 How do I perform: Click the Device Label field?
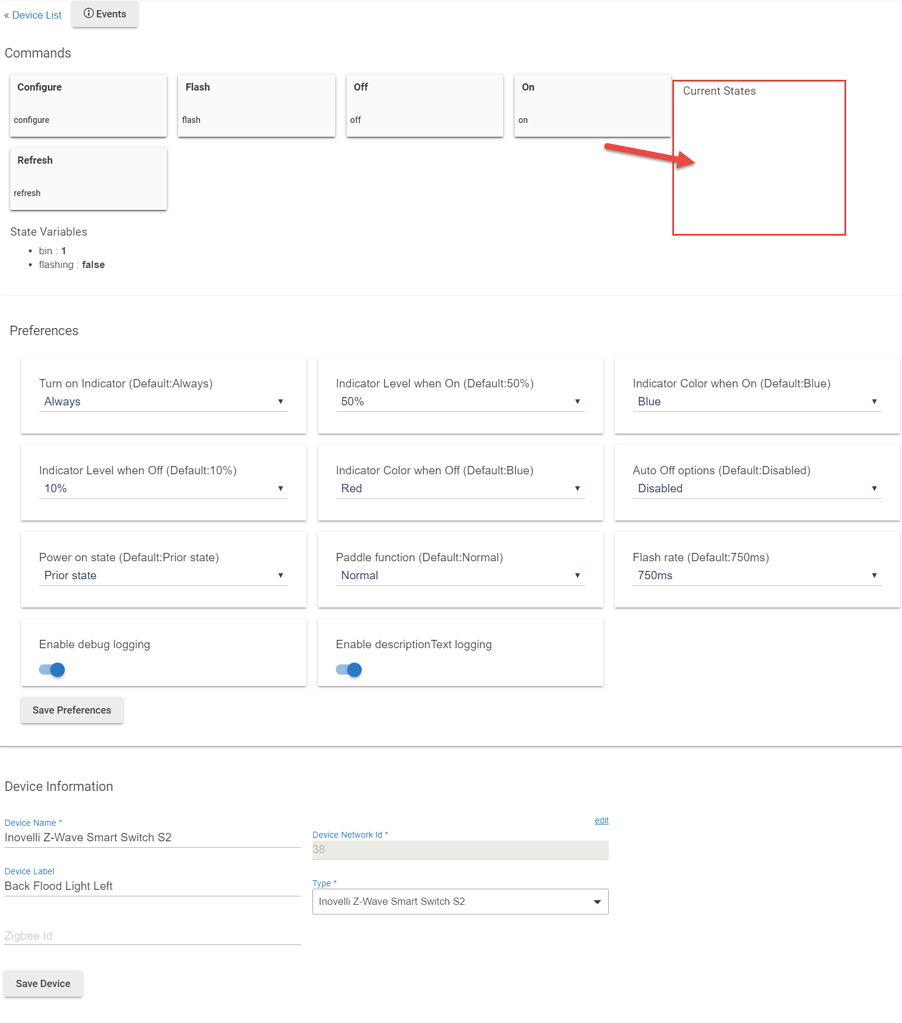coord(152,886)
